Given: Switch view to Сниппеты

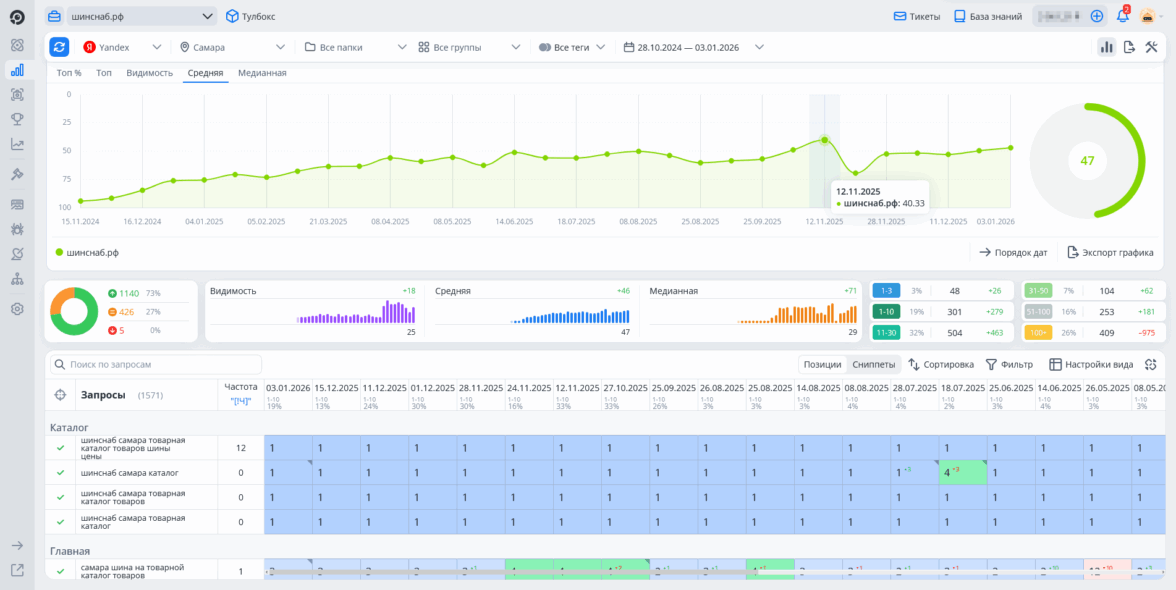Looking at the screenshot, I should coord(872,365).
